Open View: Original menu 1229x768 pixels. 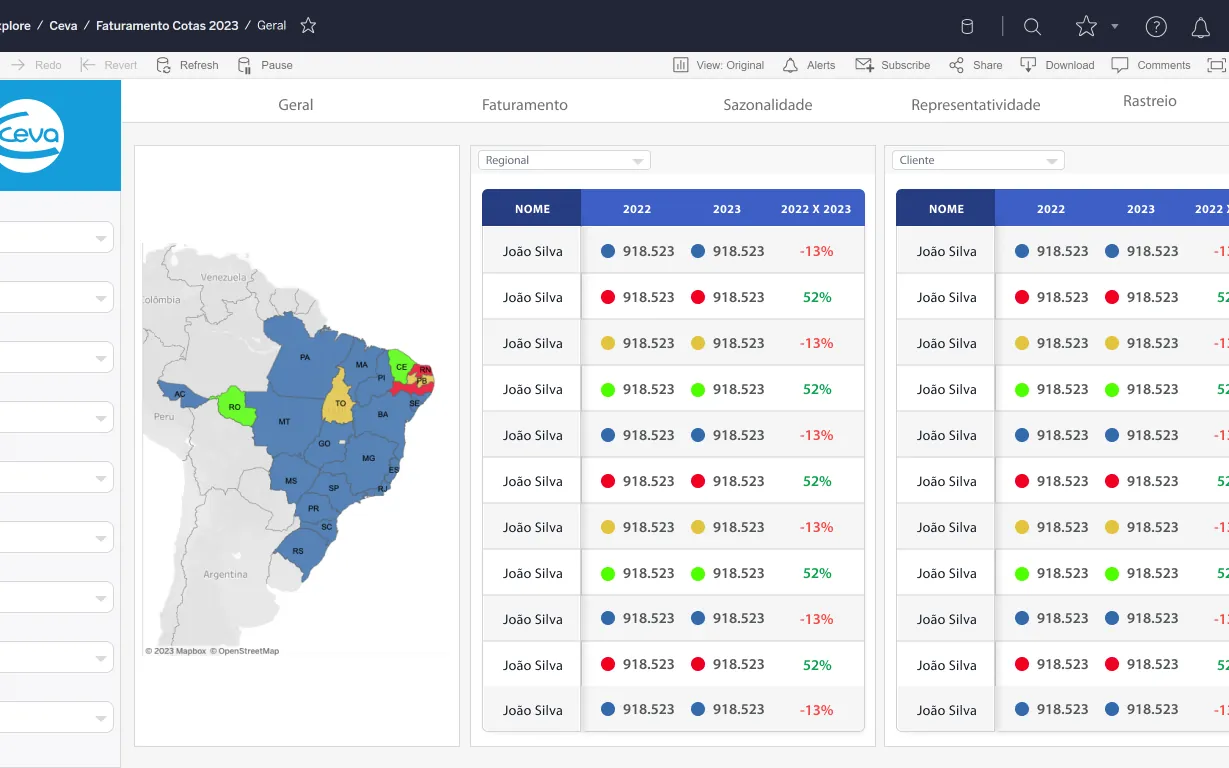point(719,65)
